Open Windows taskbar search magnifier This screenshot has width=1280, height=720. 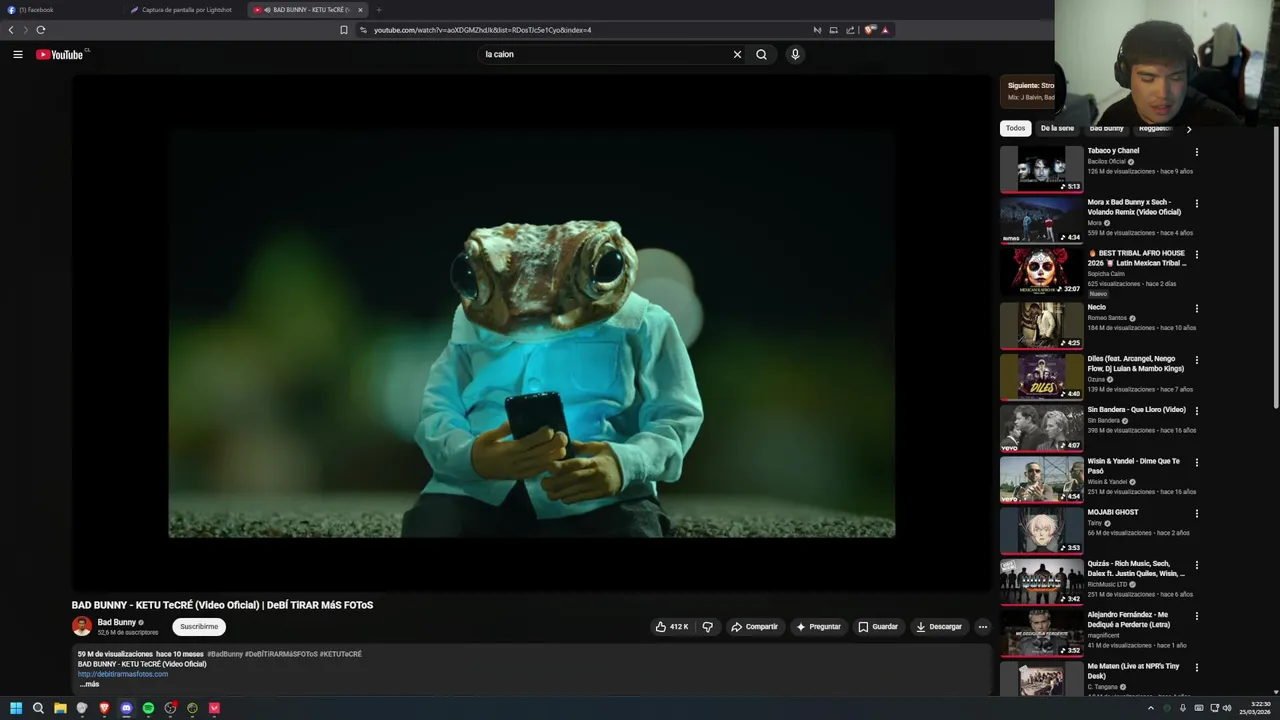[38, 708]
